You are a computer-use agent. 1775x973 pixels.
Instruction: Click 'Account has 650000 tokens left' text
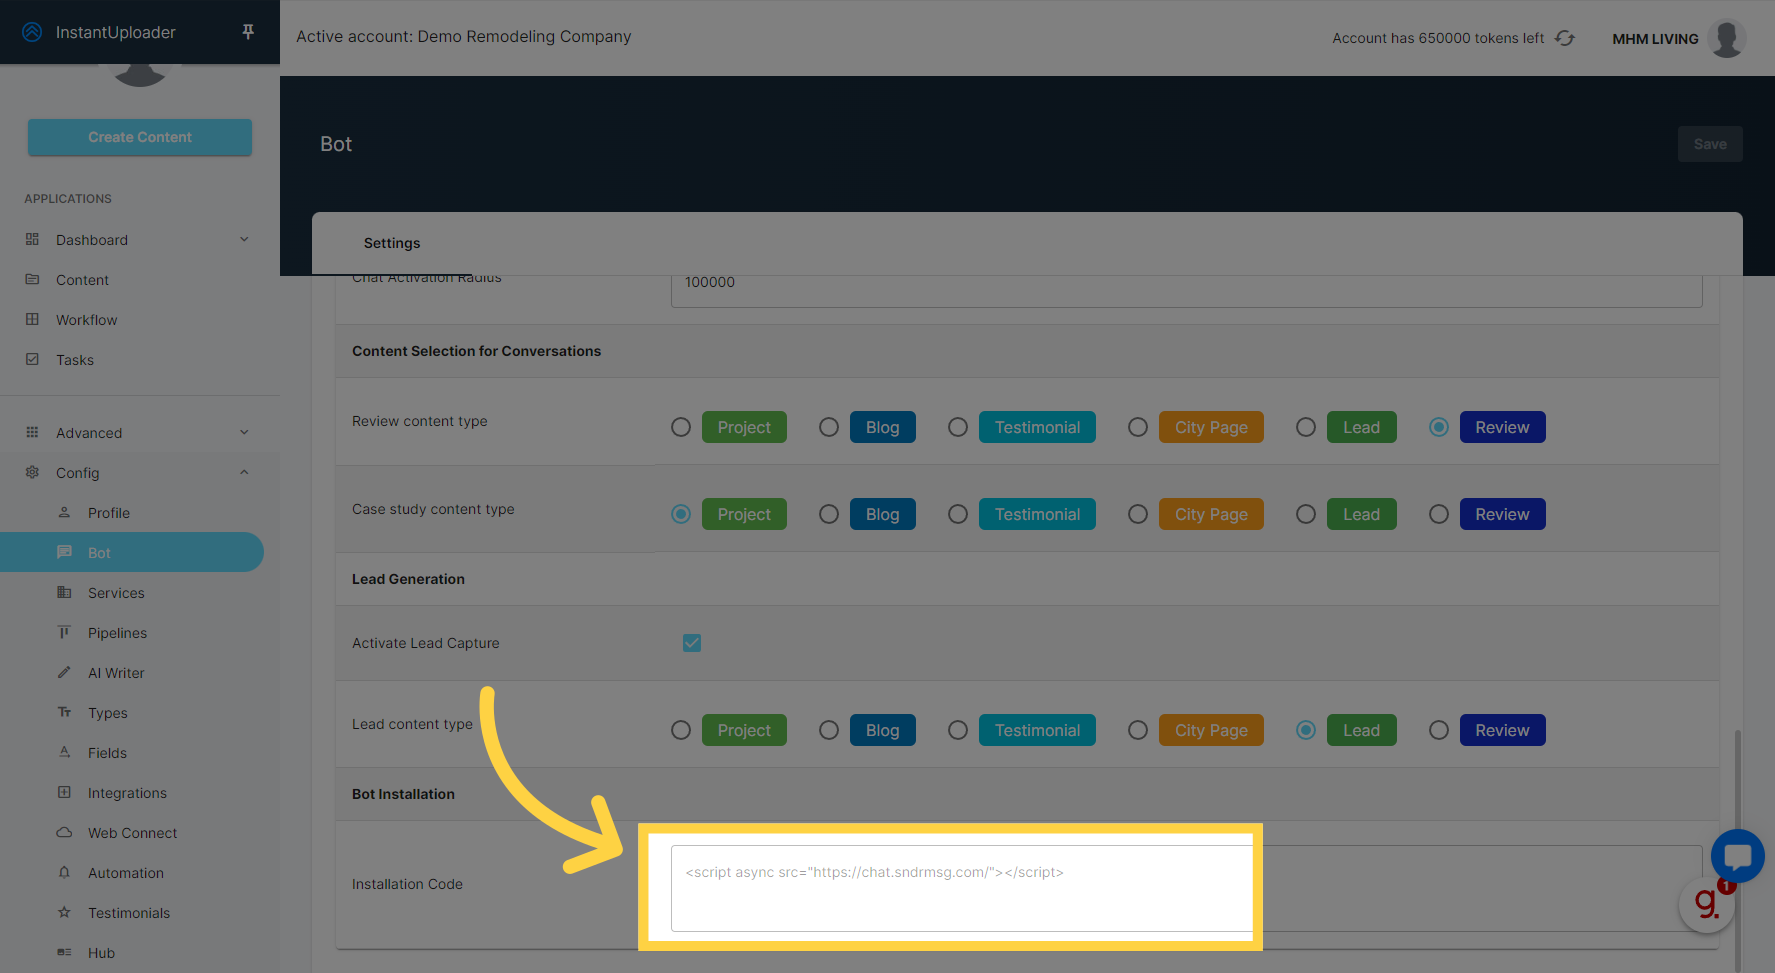click(1438, 38)
